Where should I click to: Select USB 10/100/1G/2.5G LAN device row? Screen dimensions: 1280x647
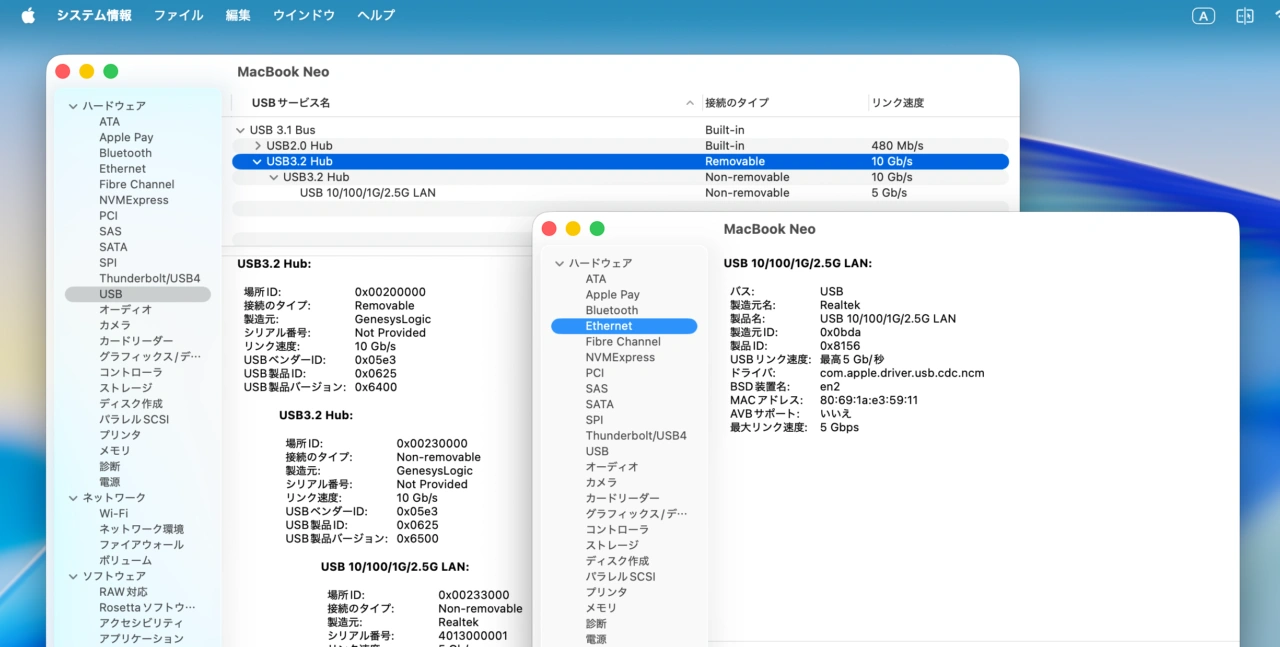tap(367, 193)
